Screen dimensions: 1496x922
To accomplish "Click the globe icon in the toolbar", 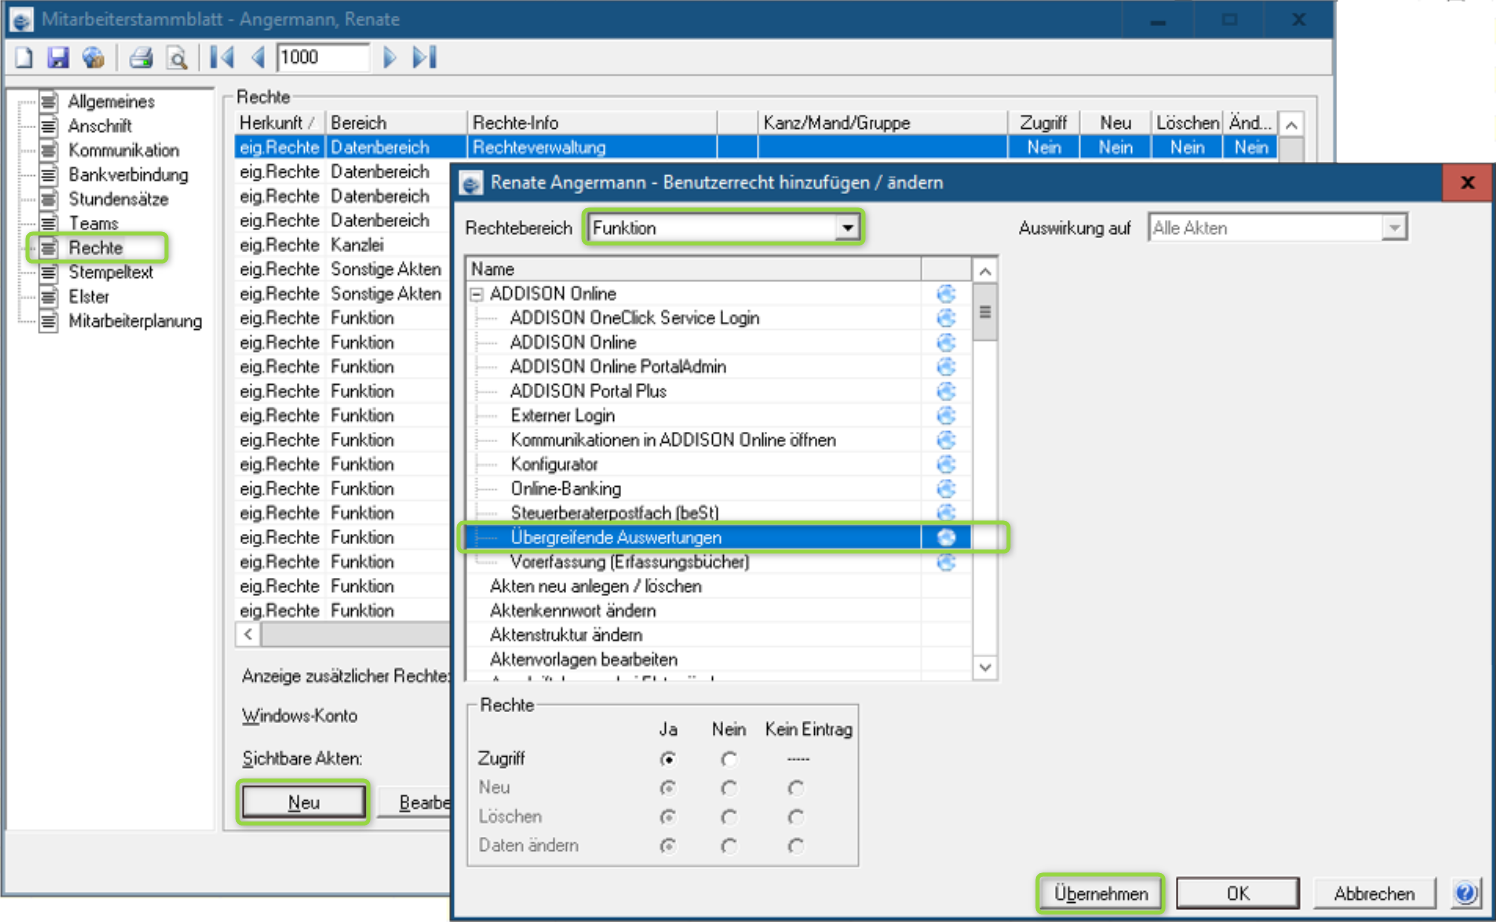I will coord(93,58).
